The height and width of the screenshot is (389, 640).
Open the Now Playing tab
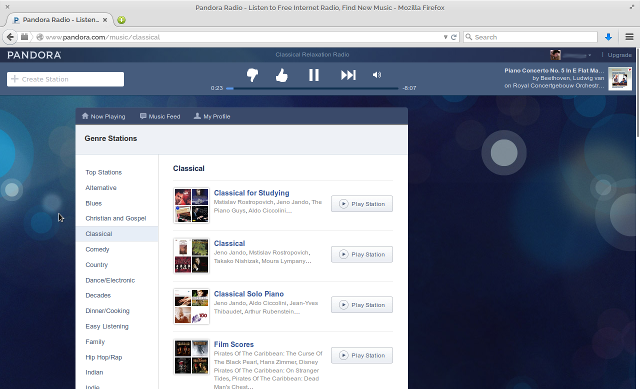pos(103,116)
